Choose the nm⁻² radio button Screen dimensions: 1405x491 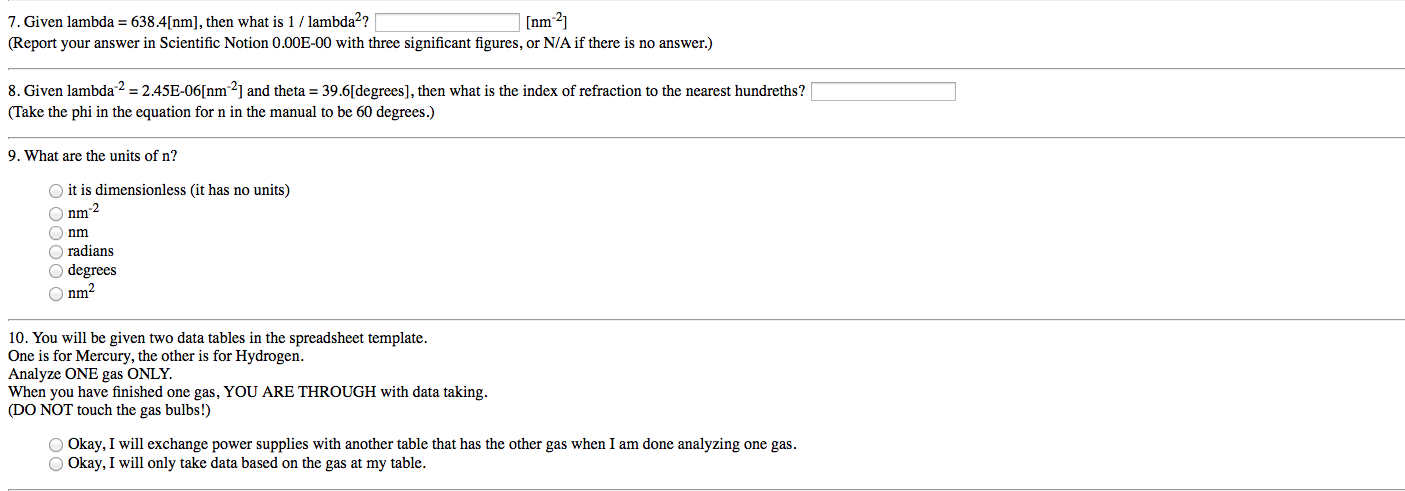click(x=56, y=213)
